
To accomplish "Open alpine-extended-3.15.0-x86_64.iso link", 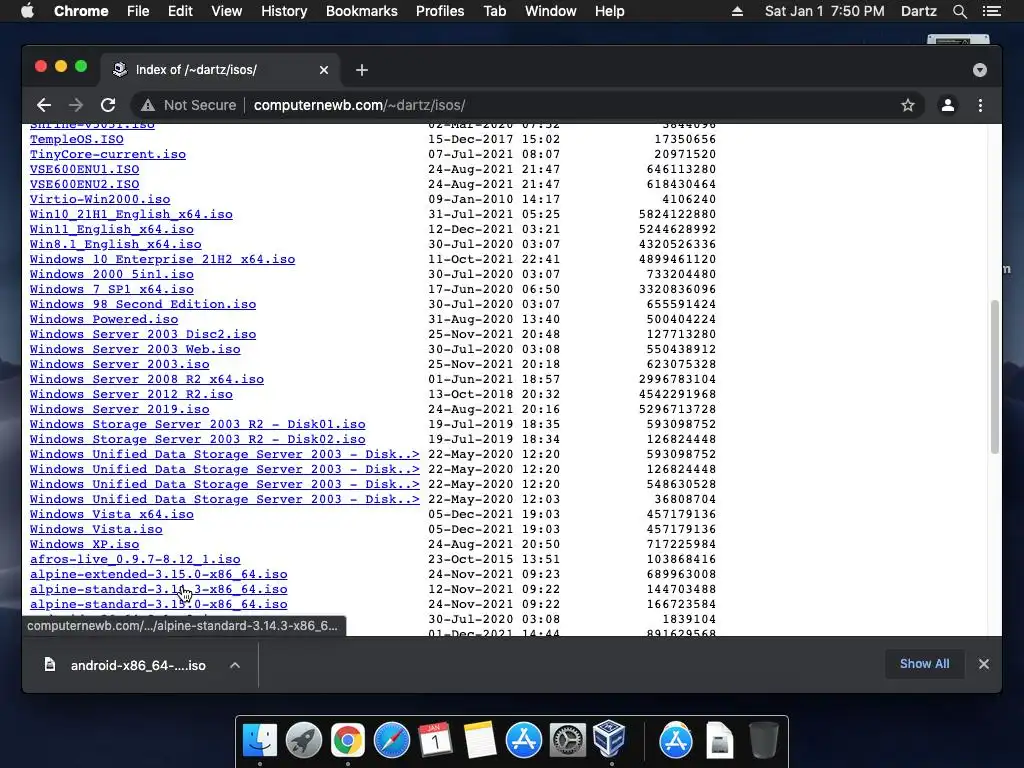I will 159,575.
